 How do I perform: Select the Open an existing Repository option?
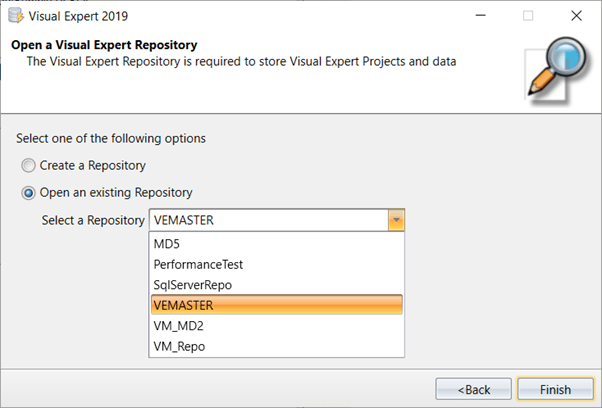[27, 192]
